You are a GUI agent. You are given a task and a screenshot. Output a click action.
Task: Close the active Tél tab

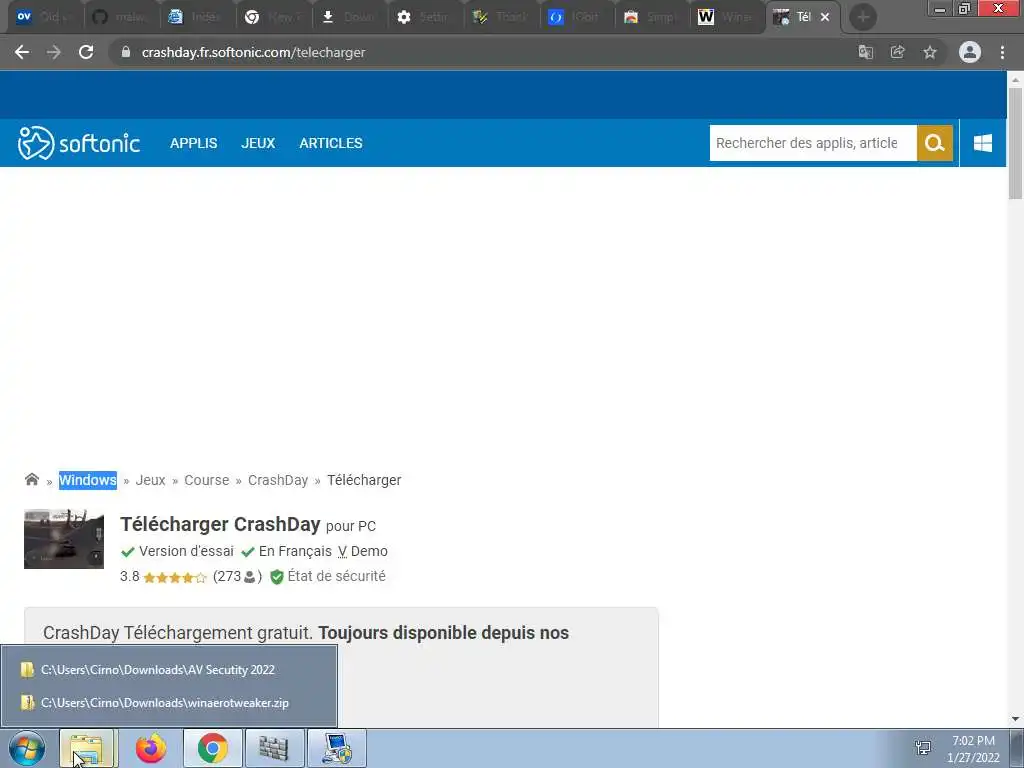pyautogui.click(x=825, y=17)
